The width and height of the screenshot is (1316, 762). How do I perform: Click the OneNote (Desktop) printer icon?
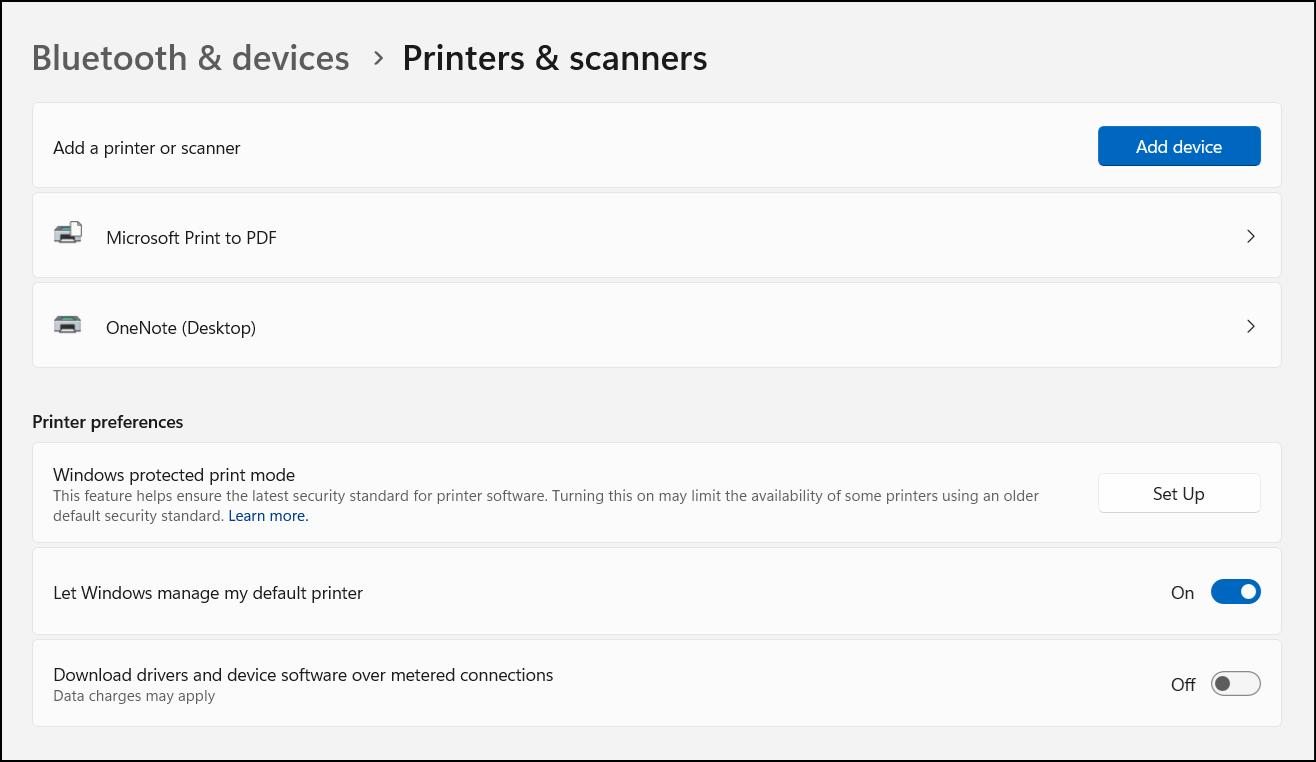[68, 324]
